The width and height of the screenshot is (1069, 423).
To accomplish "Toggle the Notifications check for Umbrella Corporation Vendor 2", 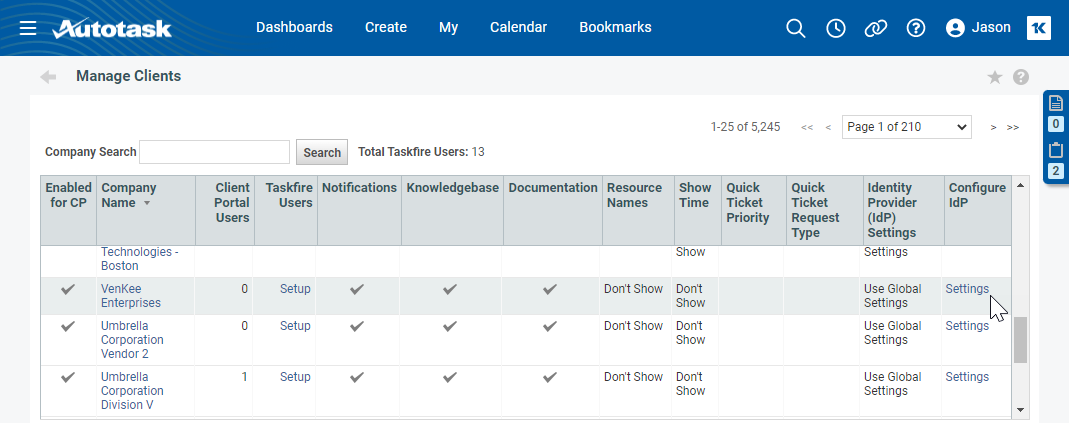I will coord(358,326).
